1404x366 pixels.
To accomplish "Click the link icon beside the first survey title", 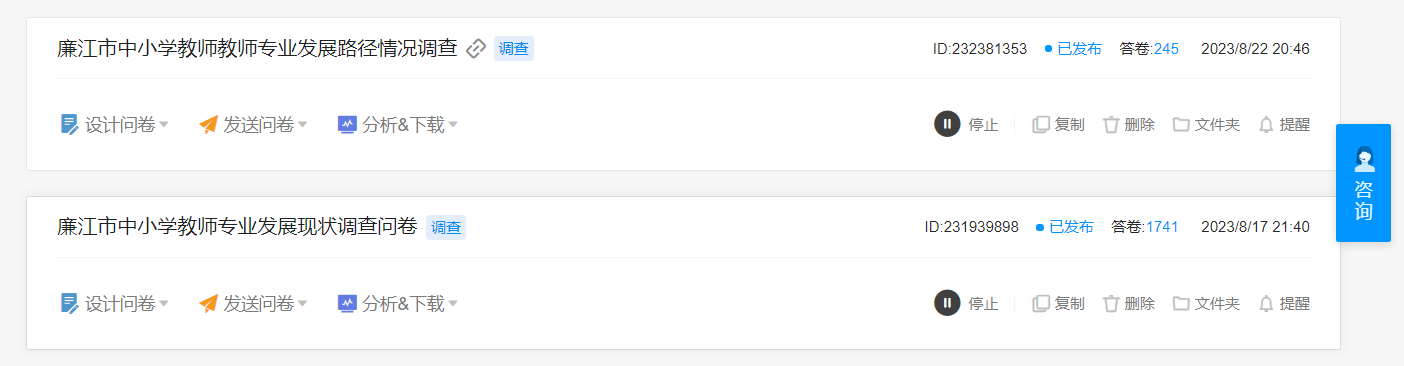I will [477, 48].
